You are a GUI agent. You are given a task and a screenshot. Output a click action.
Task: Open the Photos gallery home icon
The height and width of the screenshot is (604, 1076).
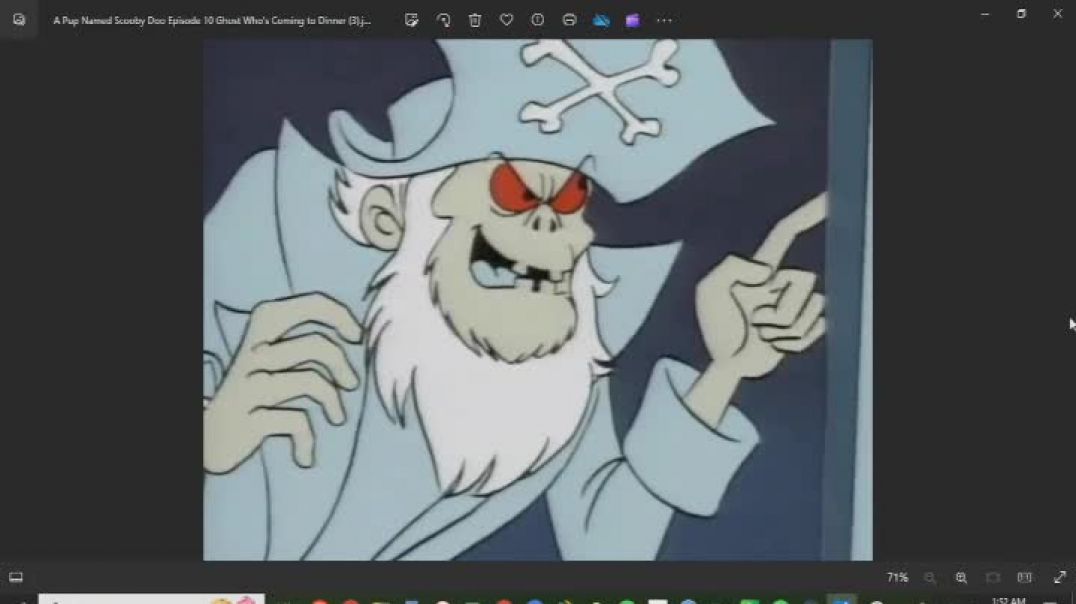(19, 19)
